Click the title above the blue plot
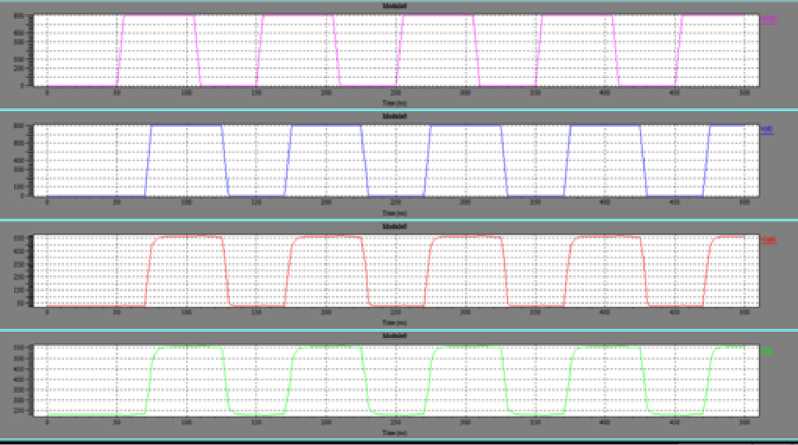 [394, 117]
